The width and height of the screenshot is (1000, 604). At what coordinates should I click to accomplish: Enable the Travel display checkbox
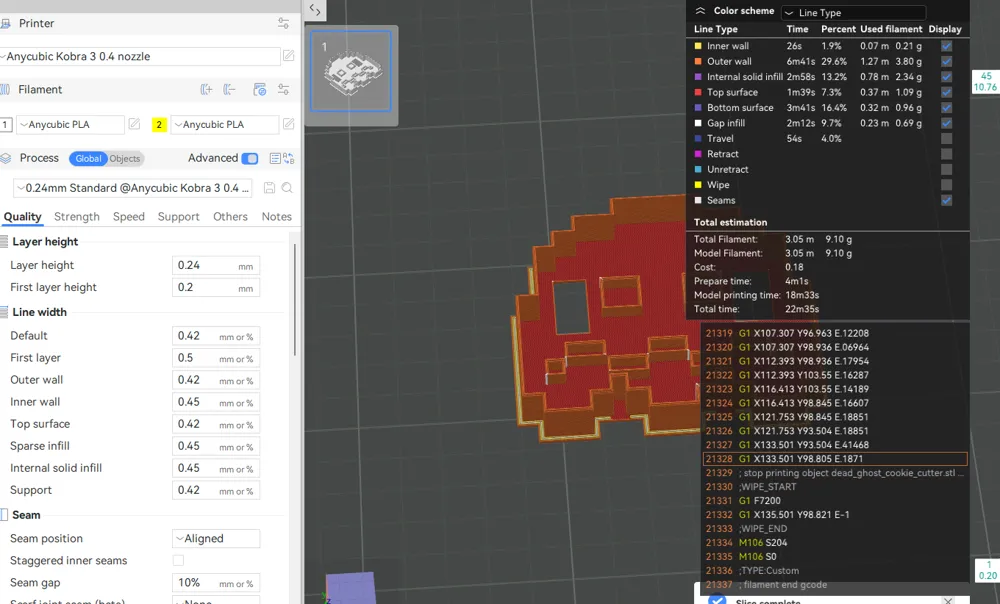(x=946, y=138)
